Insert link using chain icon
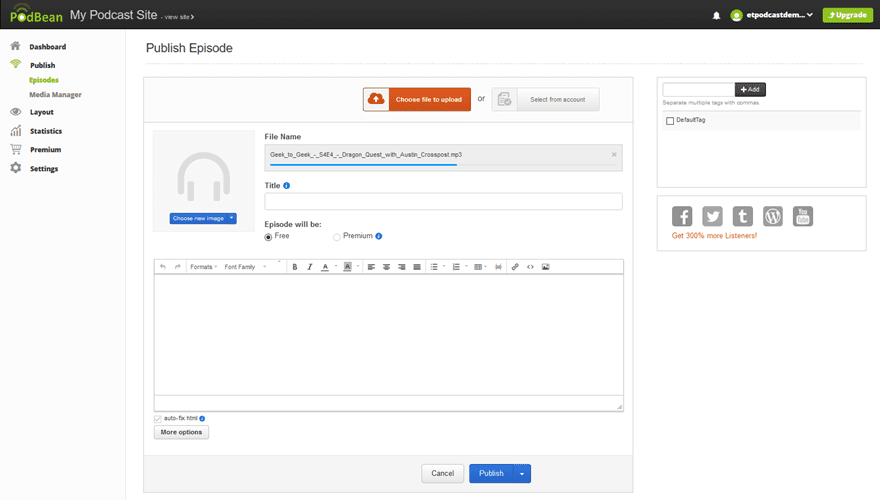The image size is (880, 500). tap(515, 267)
